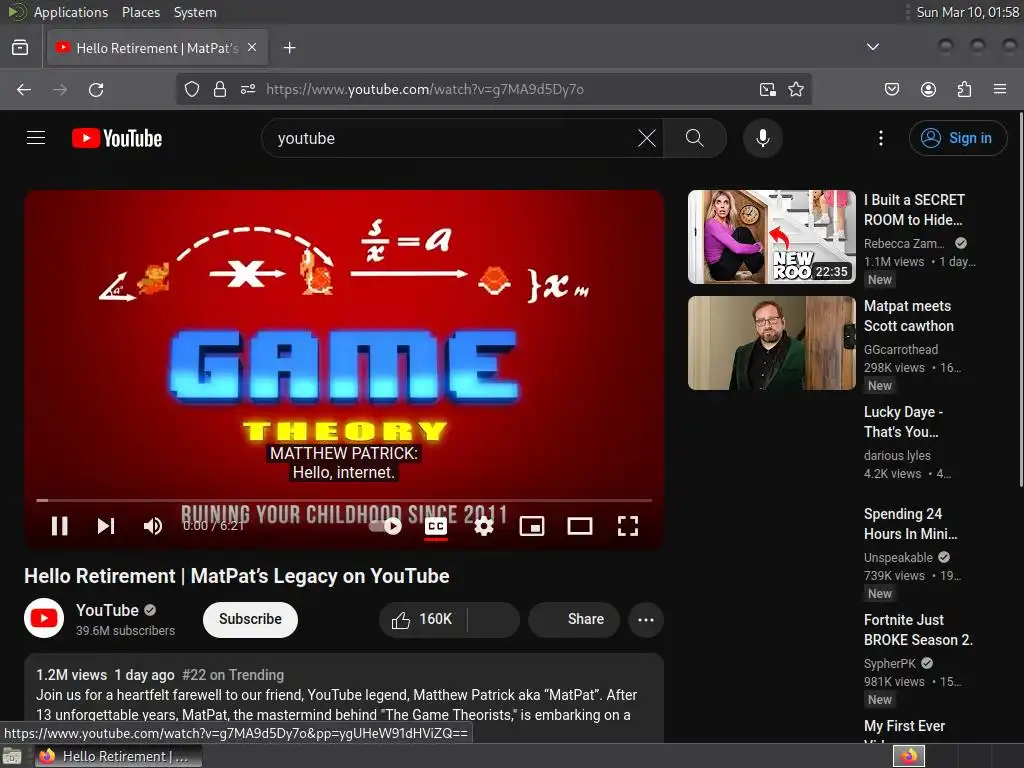The width and height of the screenshot is (1024, 768).
Task: Share the video
Action: [x=575, y=619]
